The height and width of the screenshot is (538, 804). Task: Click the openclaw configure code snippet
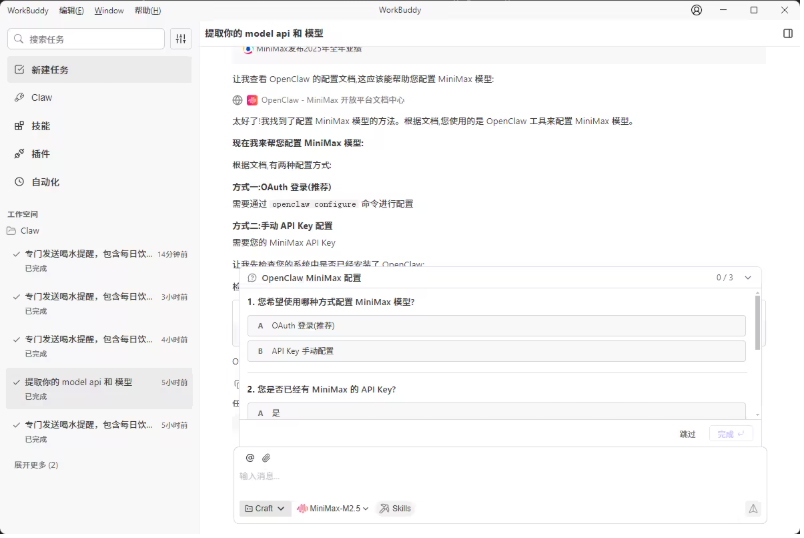click(314, 204)
